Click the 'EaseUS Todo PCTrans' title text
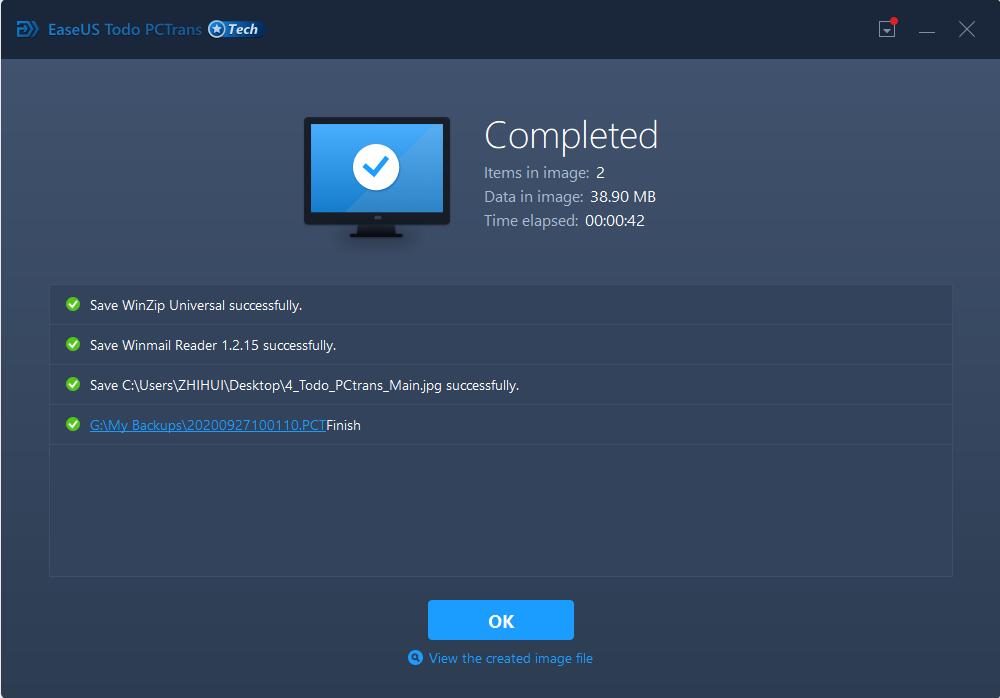This screenshot has height=698, width=1000. [125, 29]
